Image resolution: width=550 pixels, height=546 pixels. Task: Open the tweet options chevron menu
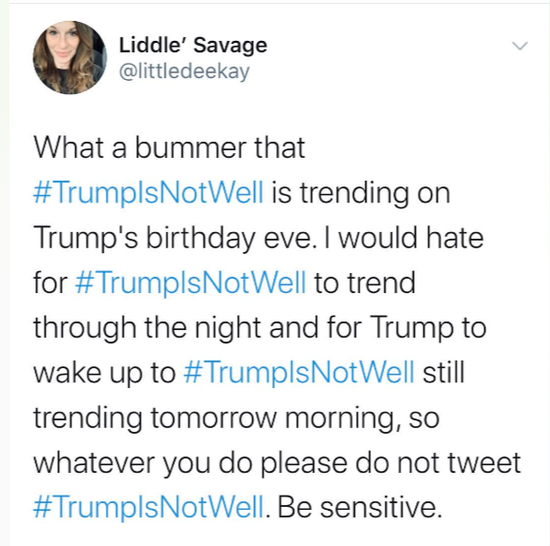(519, 46)
